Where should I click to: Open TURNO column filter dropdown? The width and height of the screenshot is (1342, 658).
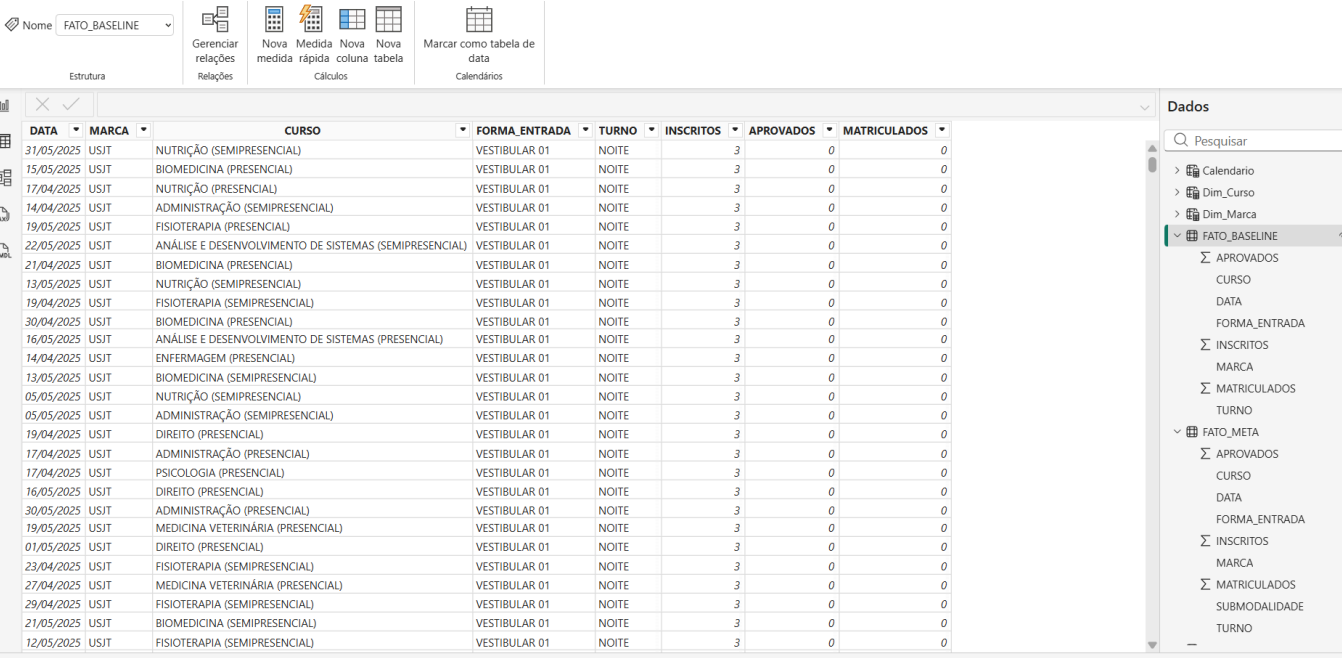[651, 131]
